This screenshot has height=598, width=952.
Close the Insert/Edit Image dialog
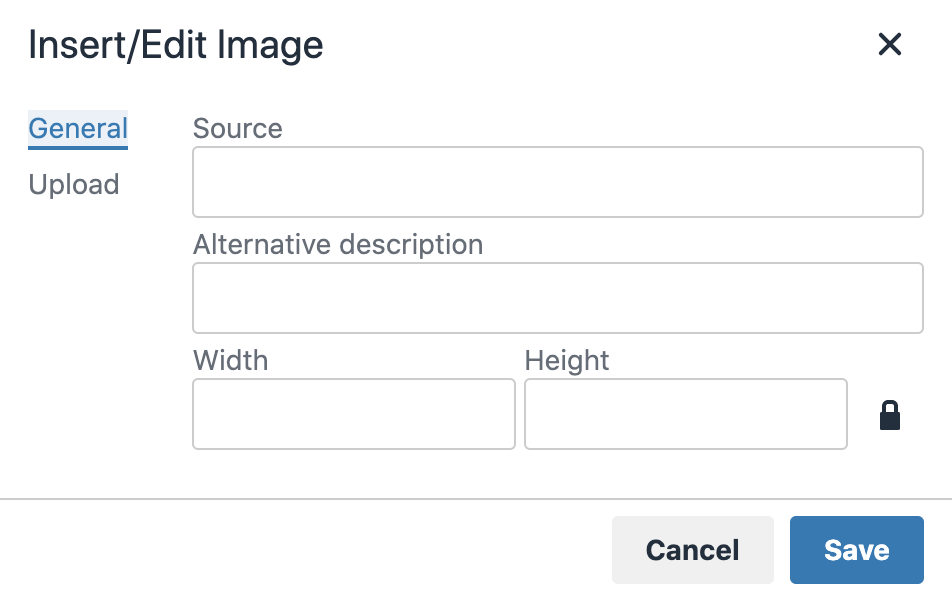coord(889,44)
